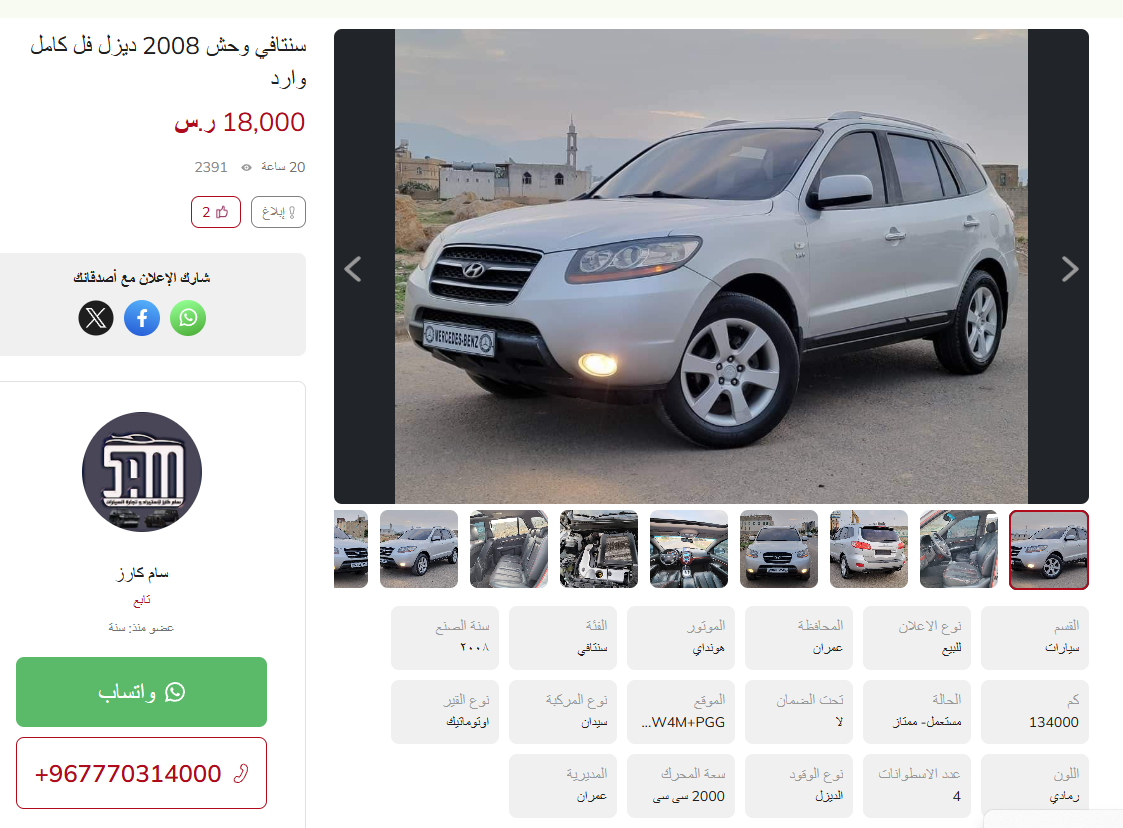This screenshot has height=828, width=1123.
Task: Share the ad on X (Twitter)
Action: (96, 317)
